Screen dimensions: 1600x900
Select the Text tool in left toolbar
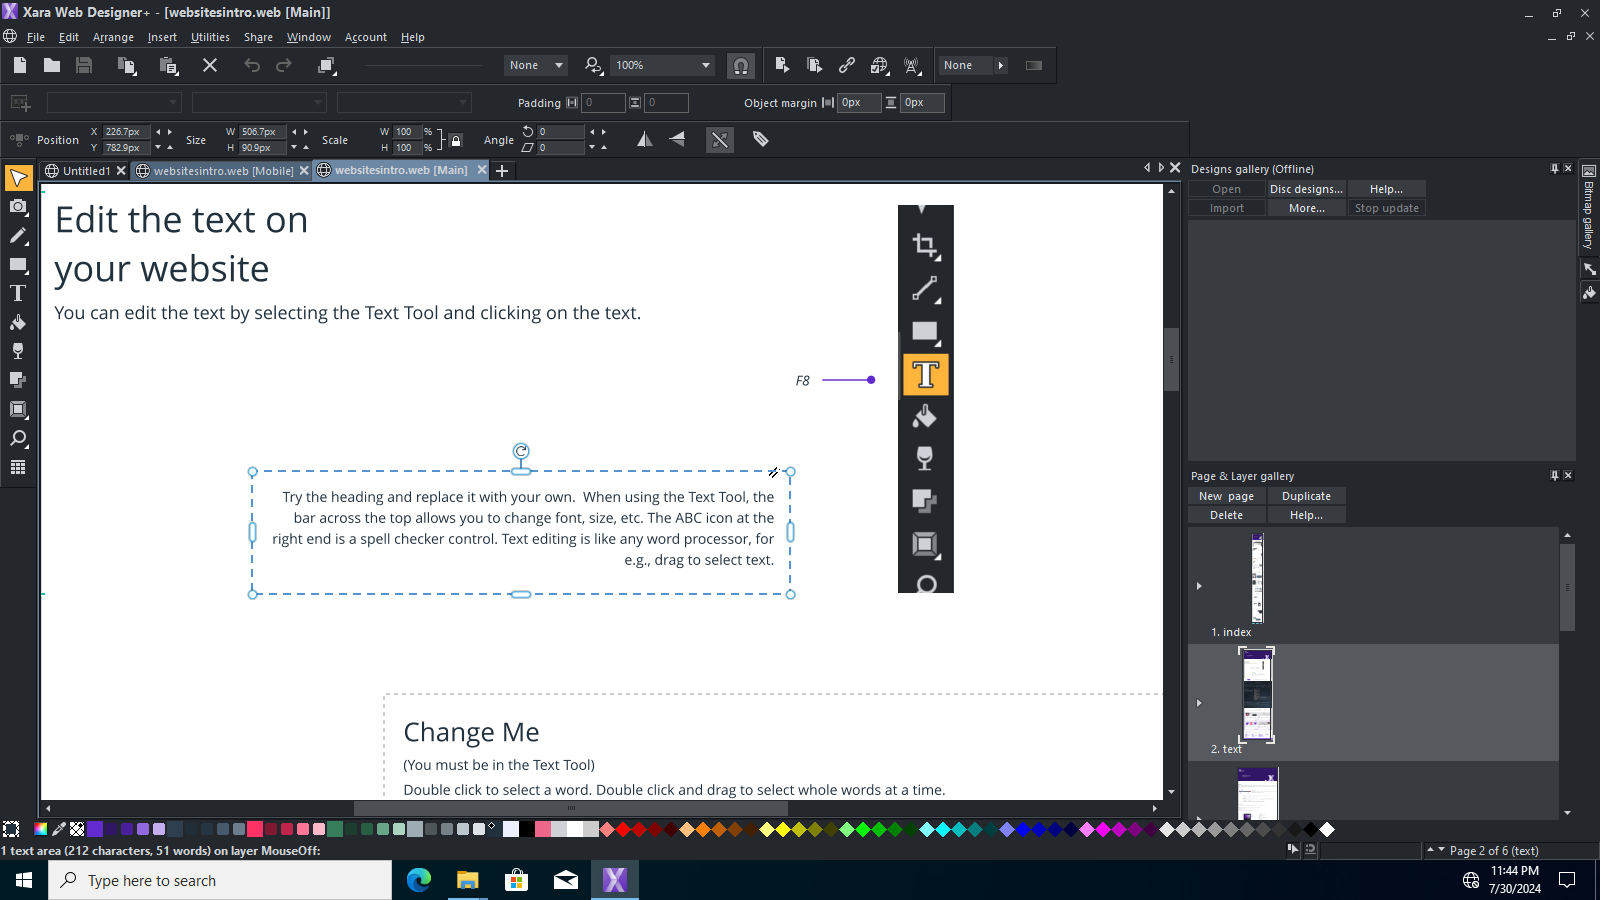18,294
